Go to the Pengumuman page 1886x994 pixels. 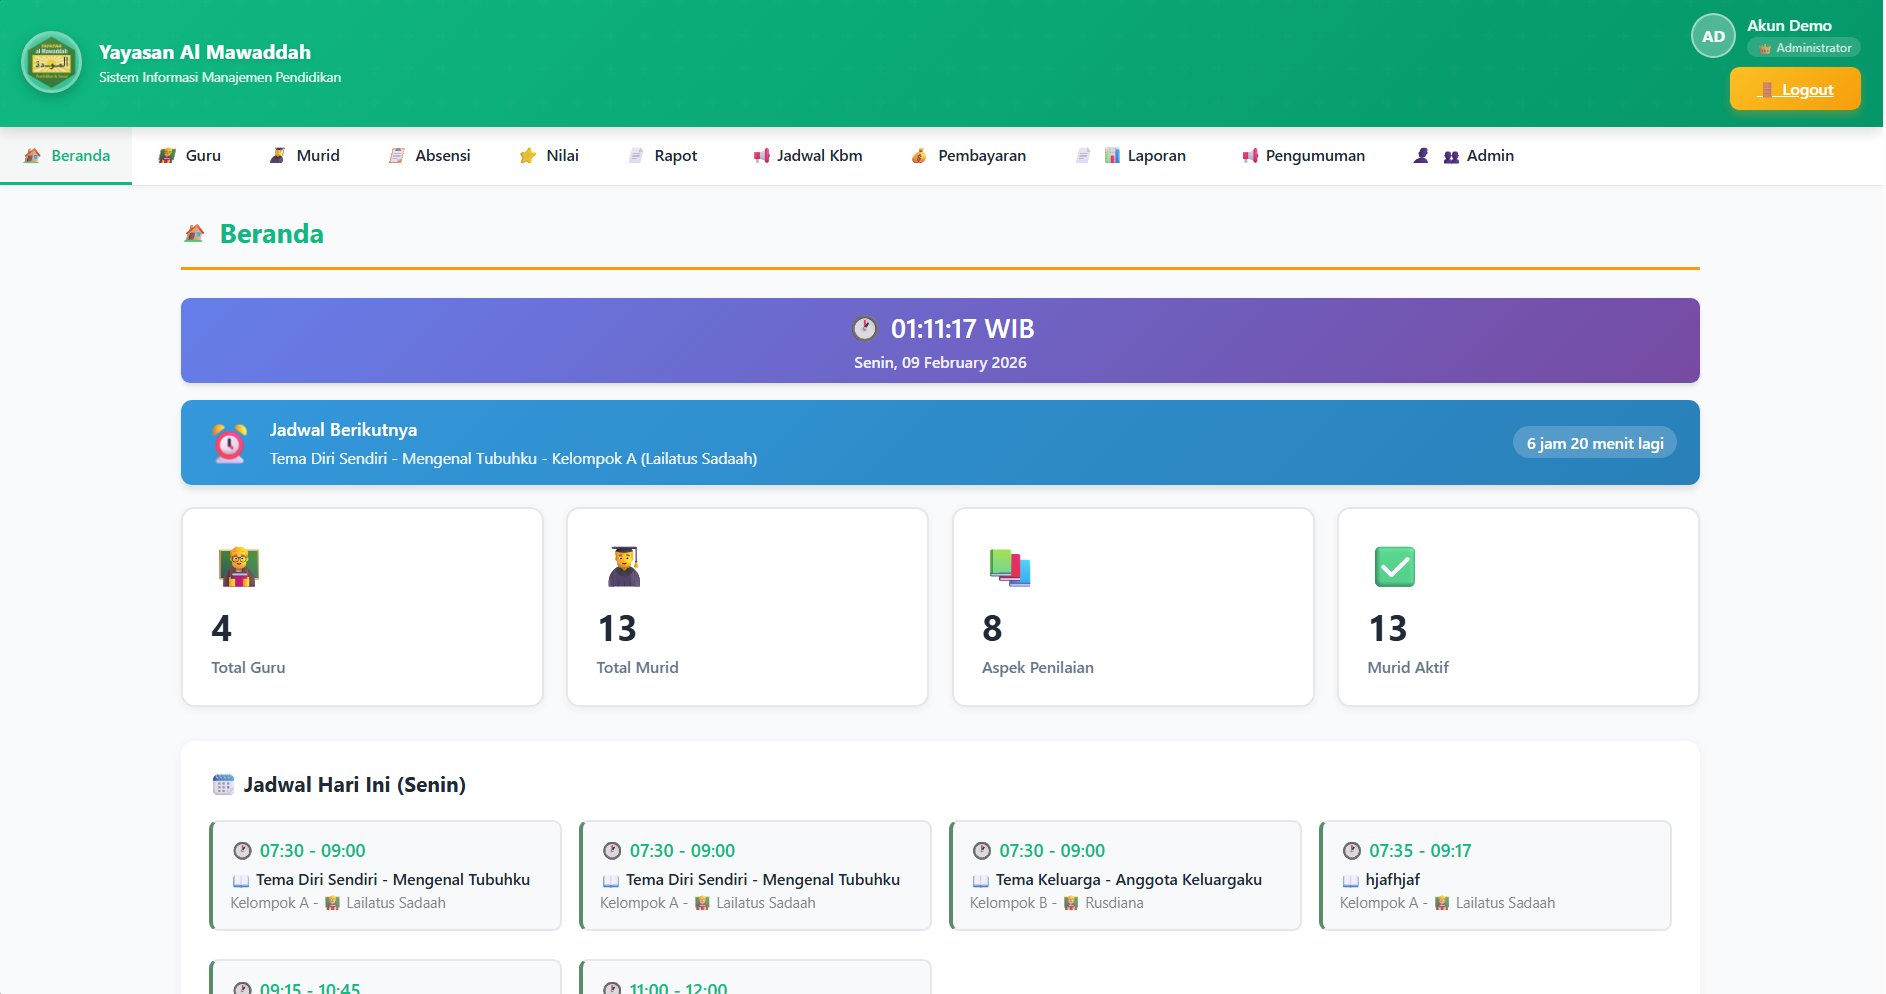click(1303, 156)
